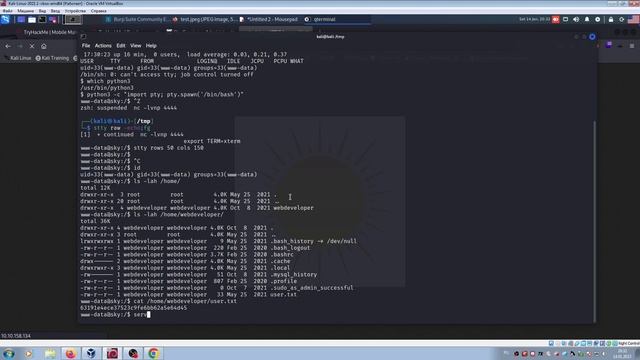Click the red screen recorder tray icon
This screenshot has height=360, width=640.
click(556, 19)
